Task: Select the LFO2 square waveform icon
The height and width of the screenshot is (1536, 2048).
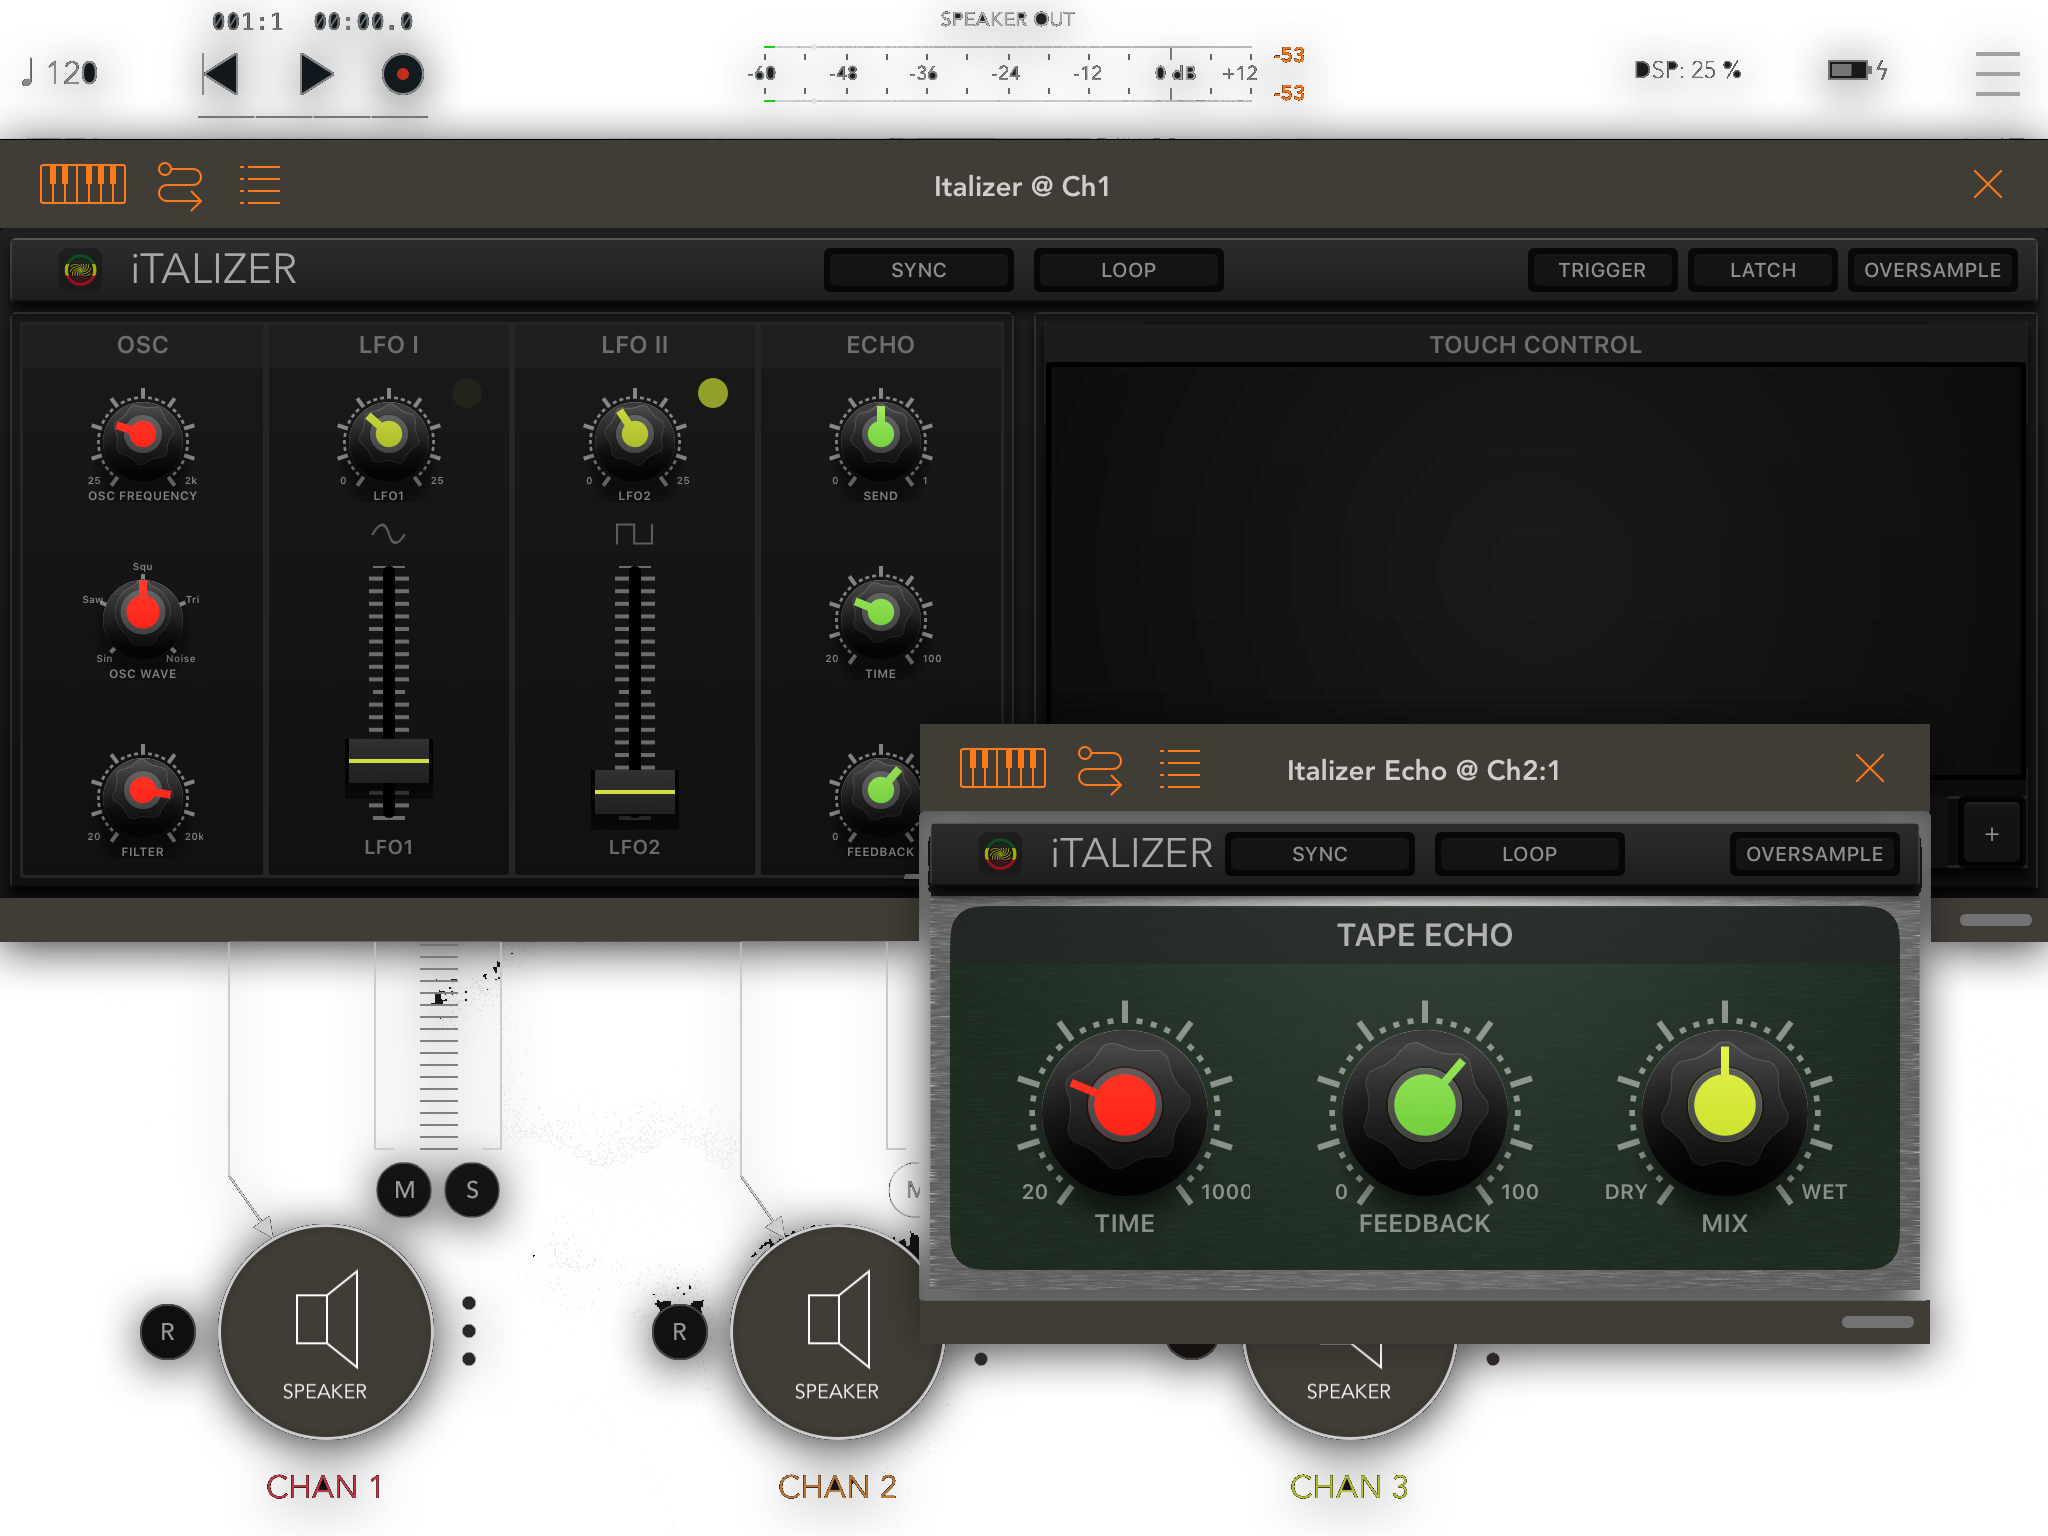Action: coord(634,533)
